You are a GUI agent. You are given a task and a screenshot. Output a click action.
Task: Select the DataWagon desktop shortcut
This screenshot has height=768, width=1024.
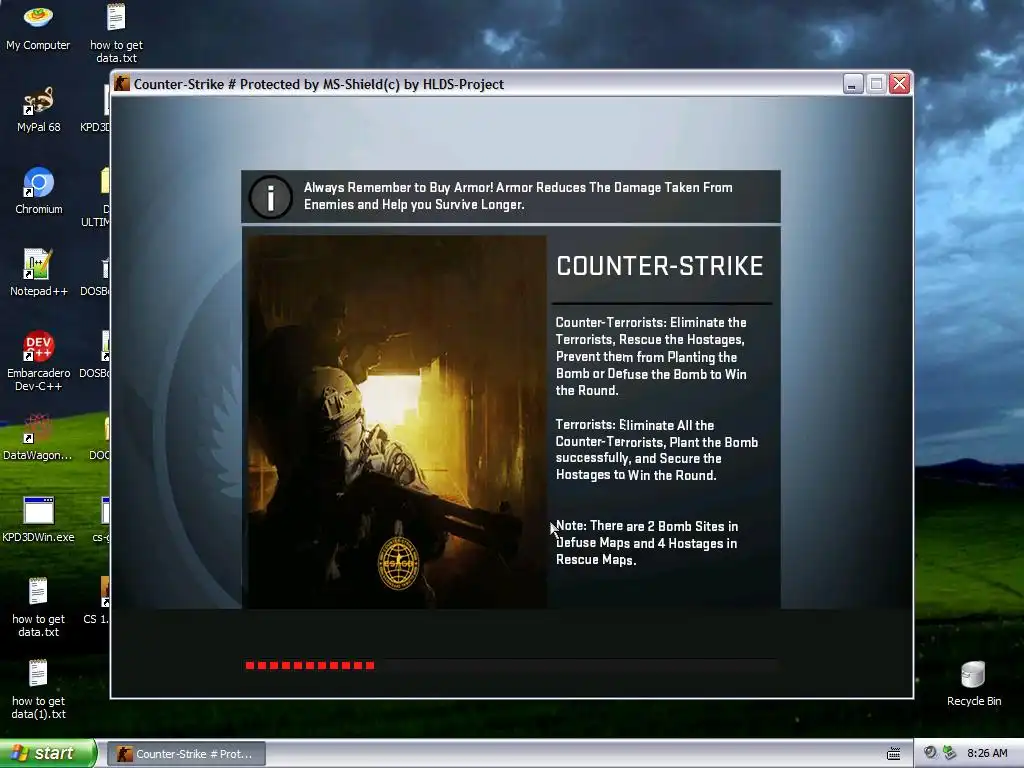(38, 437)
